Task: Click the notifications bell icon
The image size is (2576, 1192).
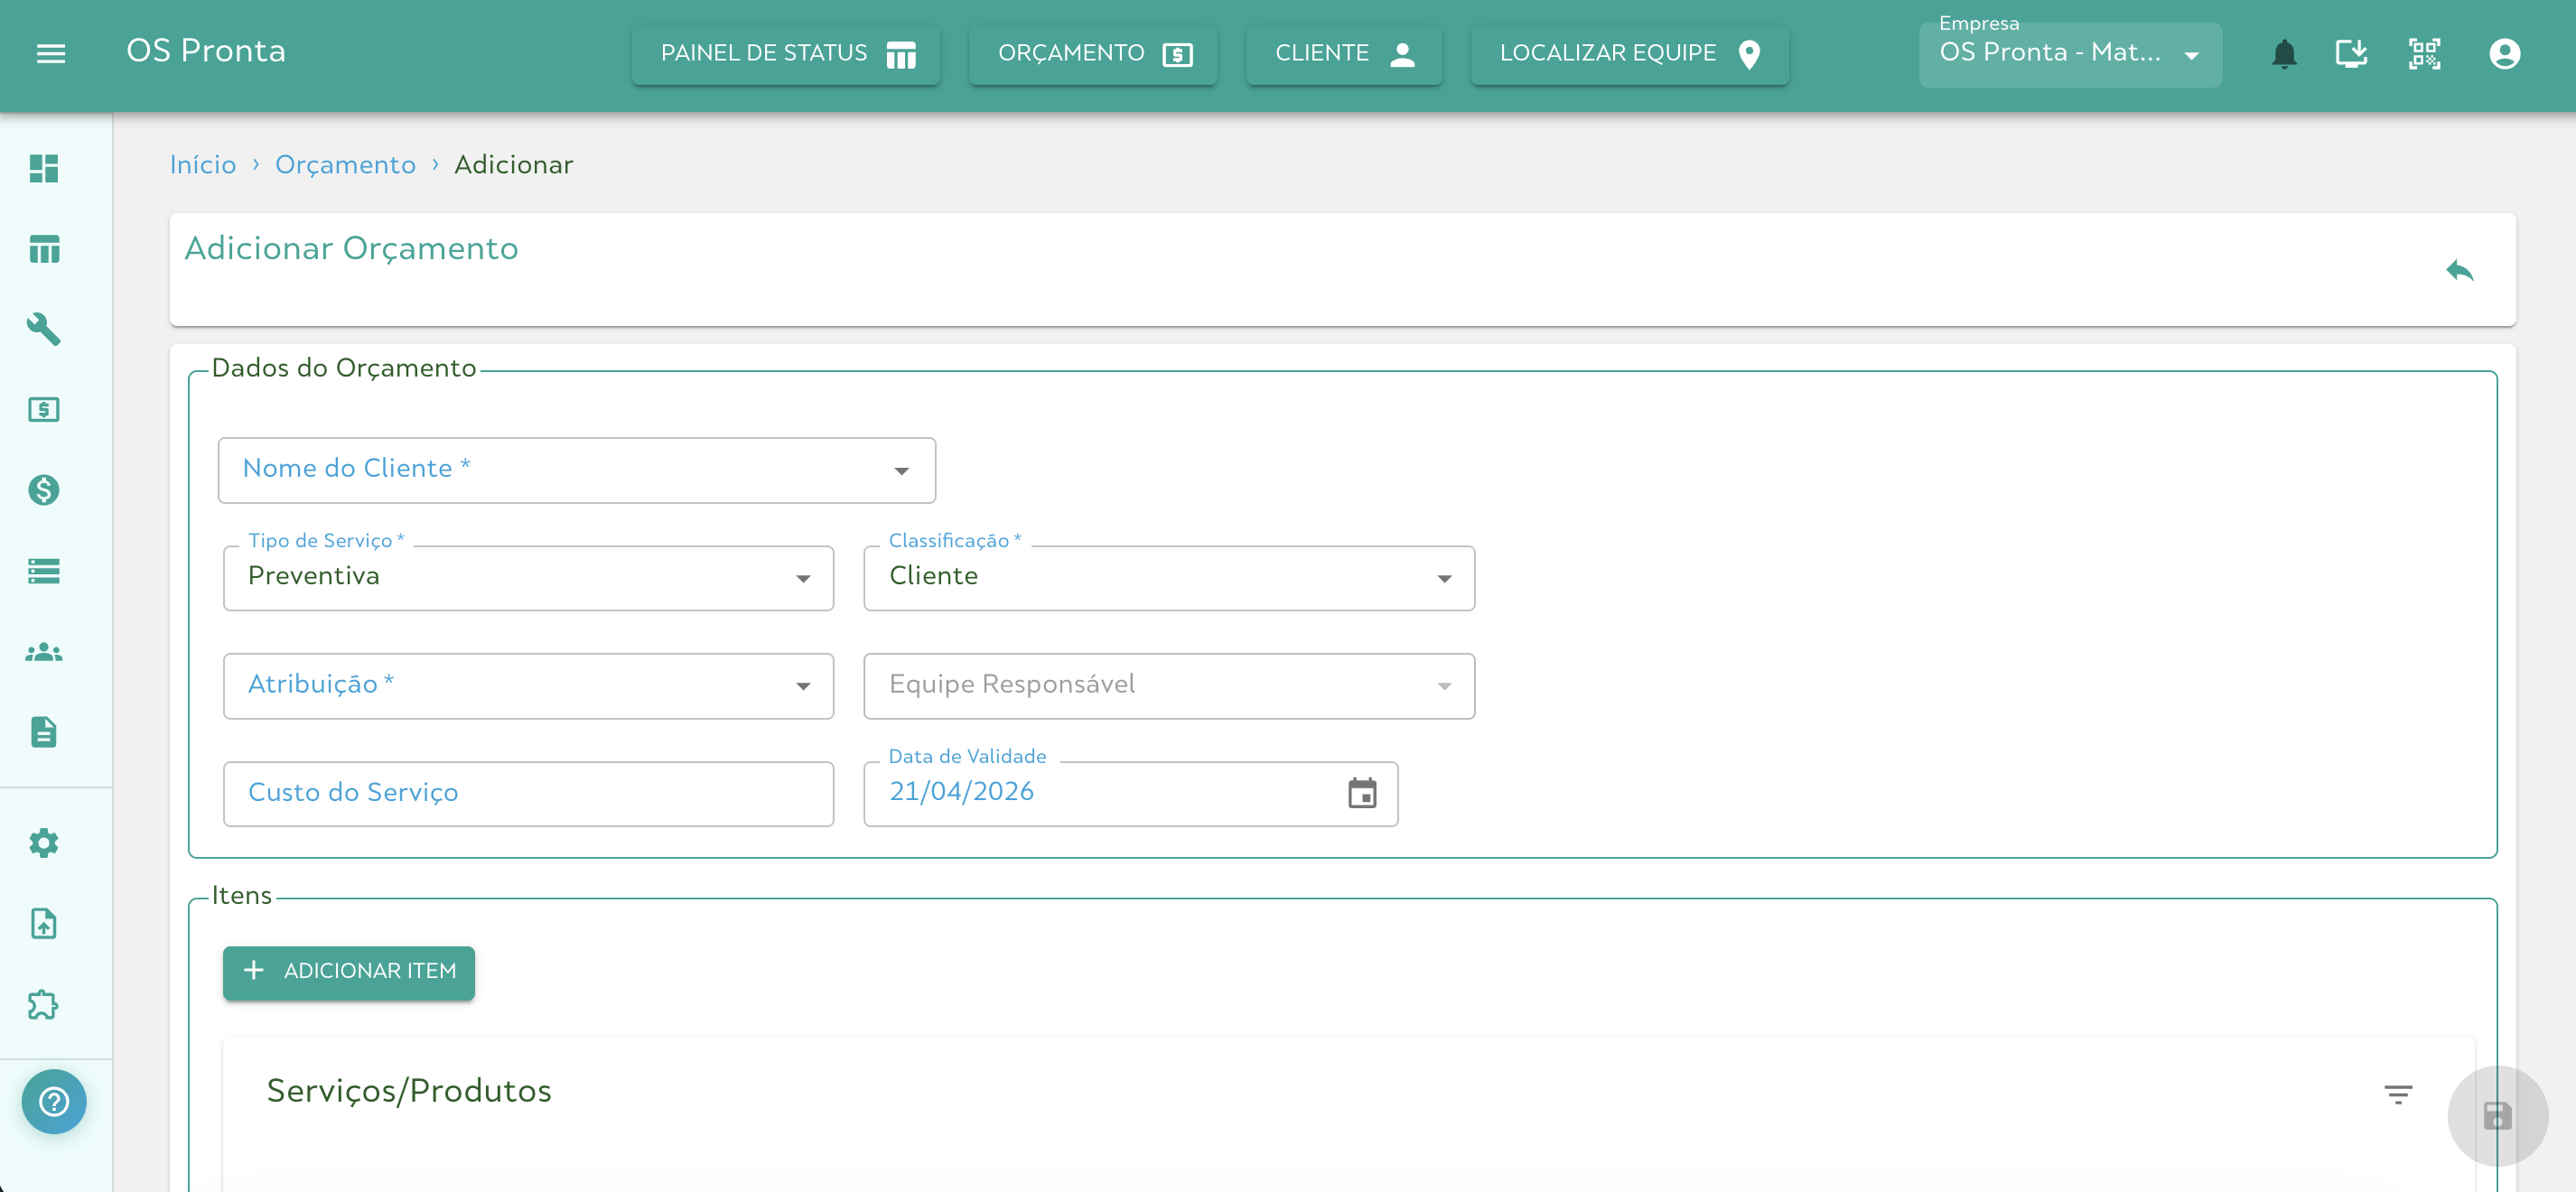Action: coord(2283,53)
